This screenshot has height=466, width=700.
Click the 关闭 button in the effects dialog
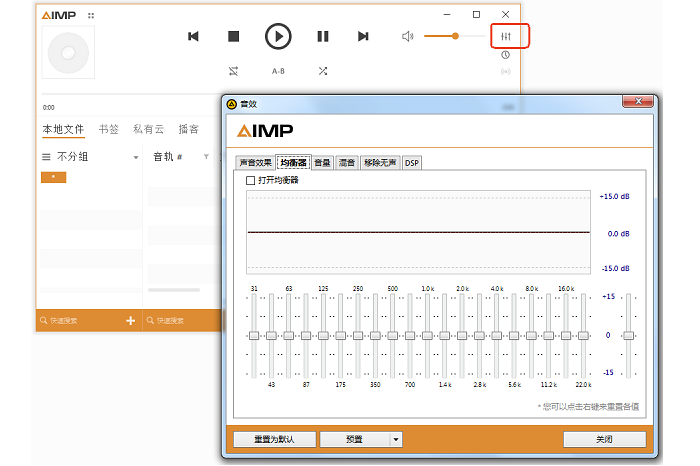604,439
